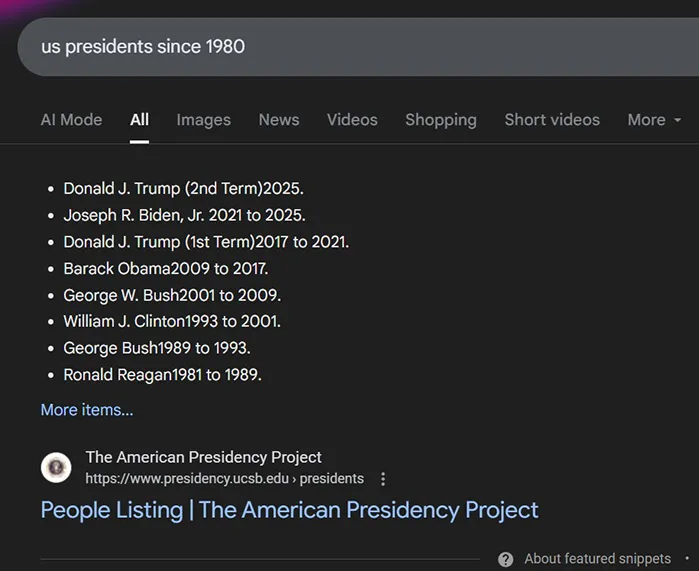Switch to Short videos results
This screenshot has width=699, height=571.
552,120
